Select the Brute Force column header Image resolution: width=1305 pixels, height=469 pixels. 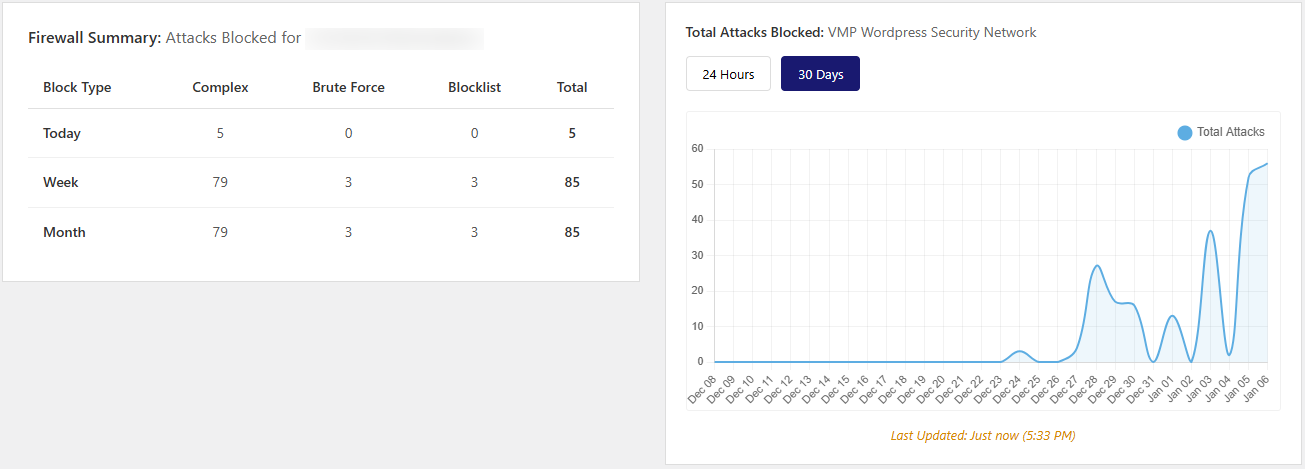348,87
